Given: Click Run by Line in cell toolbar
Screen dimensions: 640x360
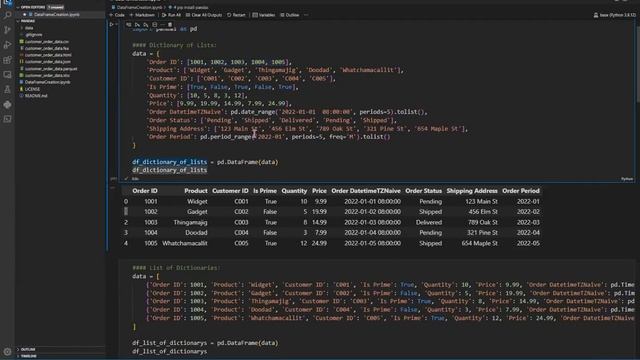Looking at the screenshot, I should [129, 24].
